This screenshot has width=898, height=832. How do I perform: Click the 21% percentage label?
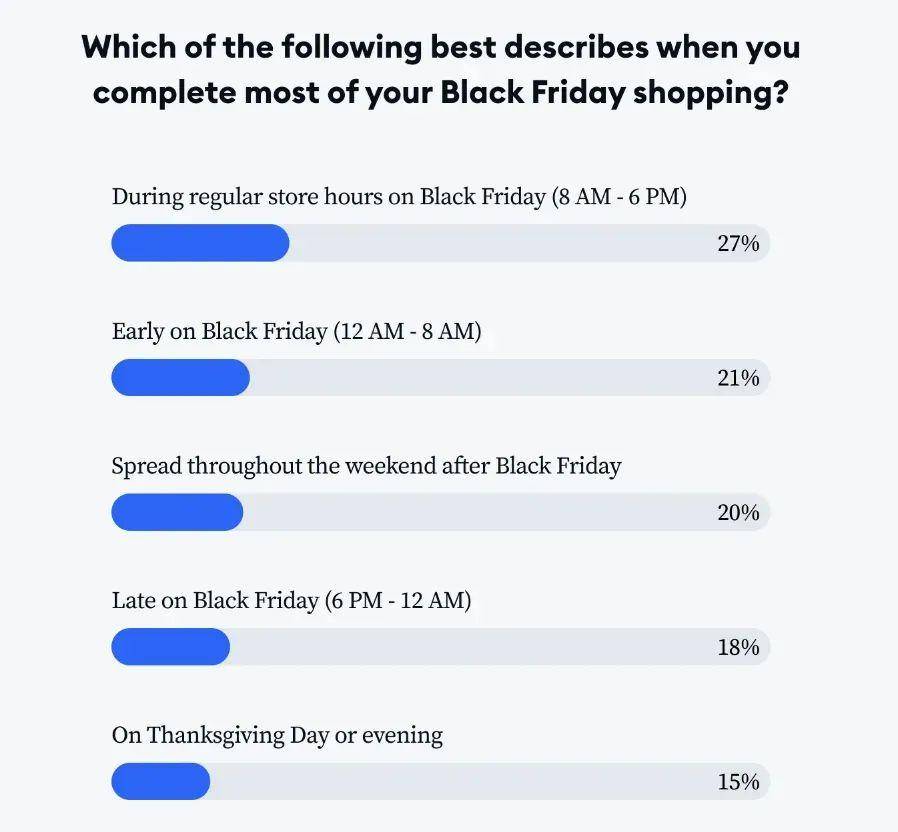pos(738,378)
